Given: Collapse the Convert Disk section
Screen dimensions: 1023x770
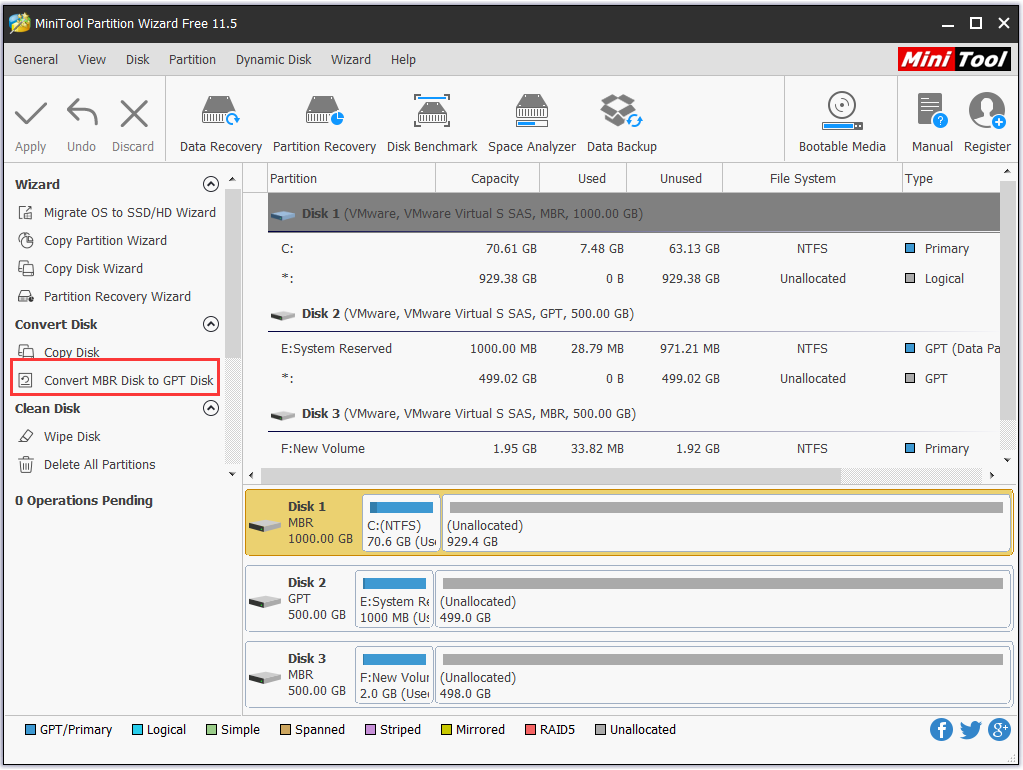Looking at the screenshot, I should pos(211,324).
